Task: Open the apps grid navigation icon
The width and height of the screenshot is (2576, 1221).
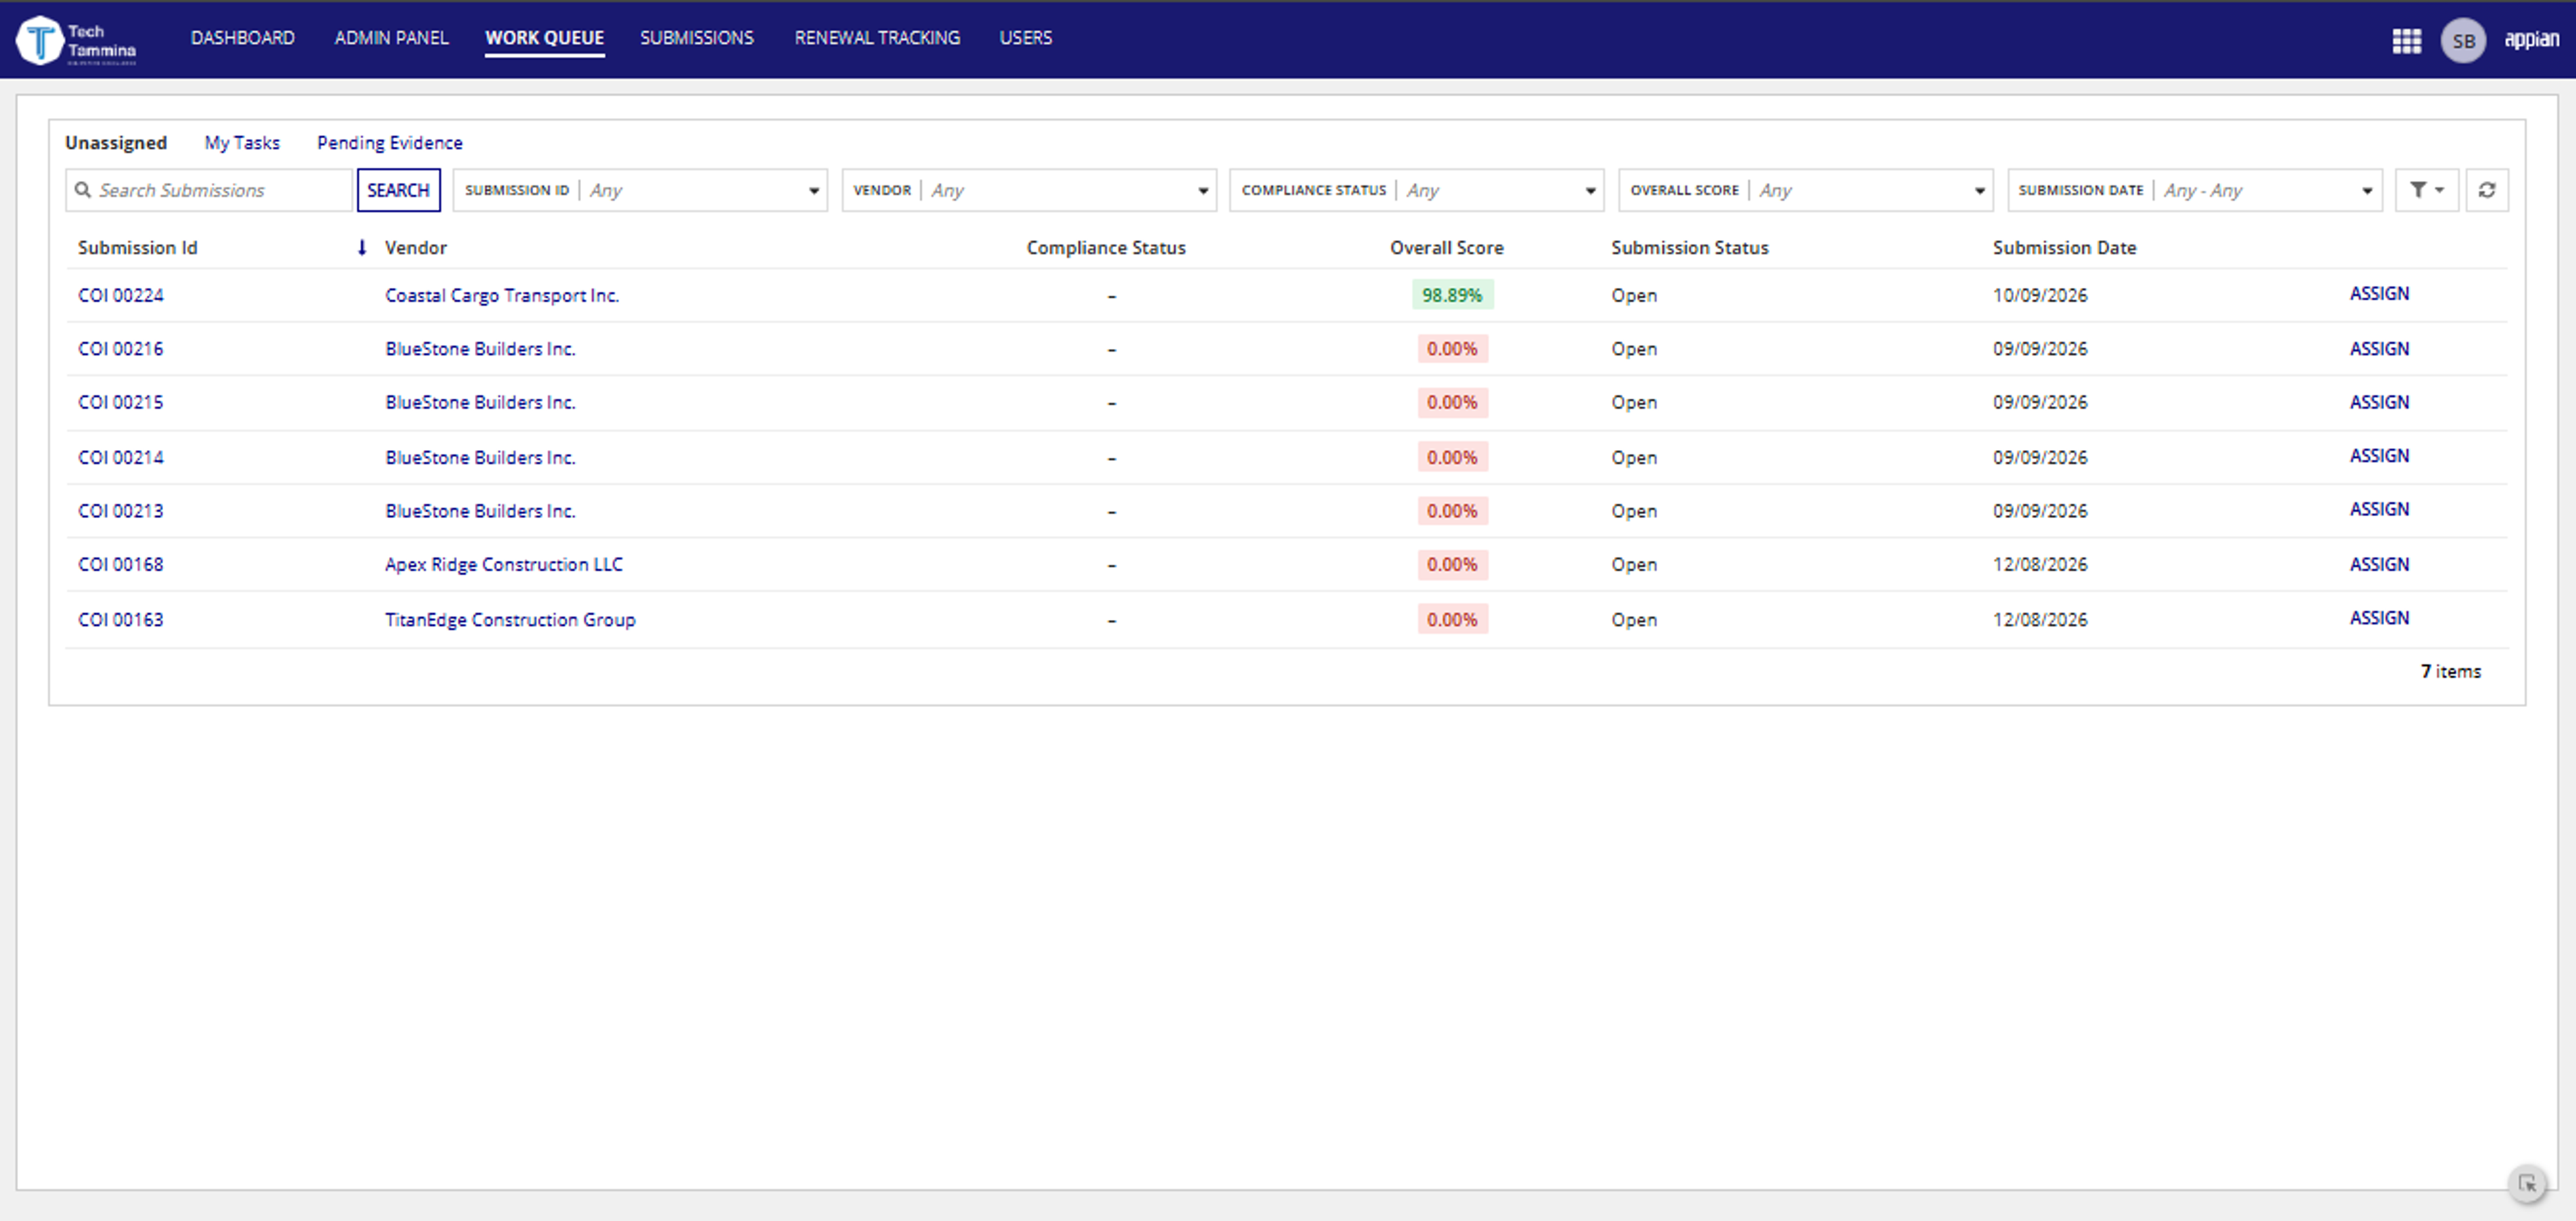Action: pyautogui.click(x=2406, y=41)
